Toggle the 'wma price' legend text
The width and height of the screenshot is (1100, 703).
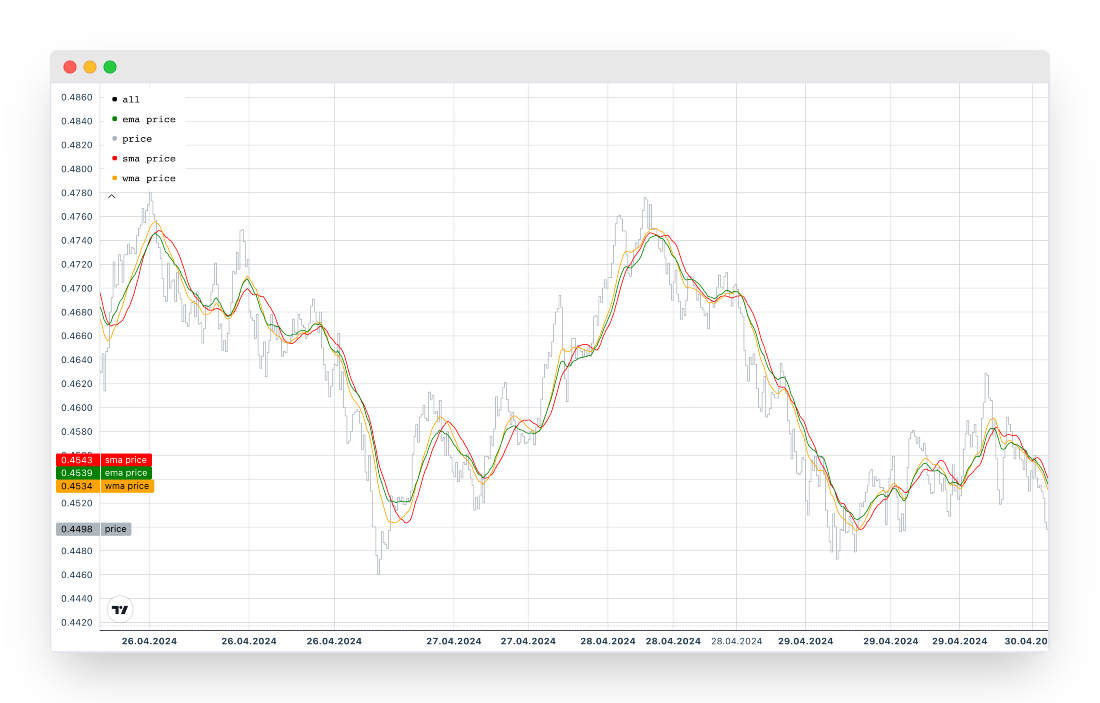coord(148,178)
